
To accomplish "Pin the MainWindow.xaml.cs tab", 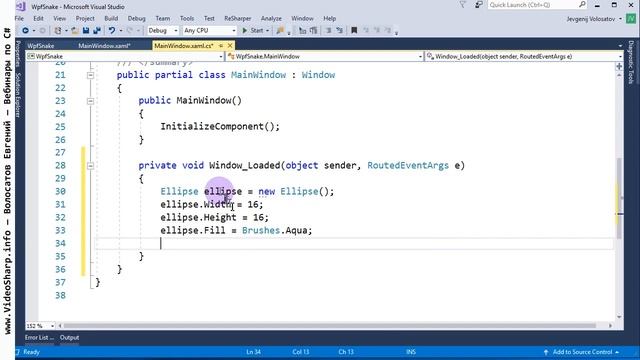I will pos(221,46).
